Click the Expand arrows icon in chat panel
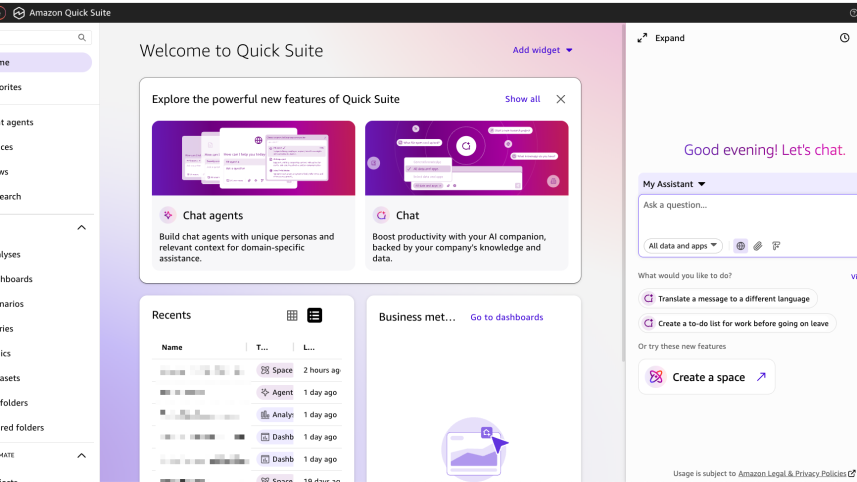 pos(642,38)
